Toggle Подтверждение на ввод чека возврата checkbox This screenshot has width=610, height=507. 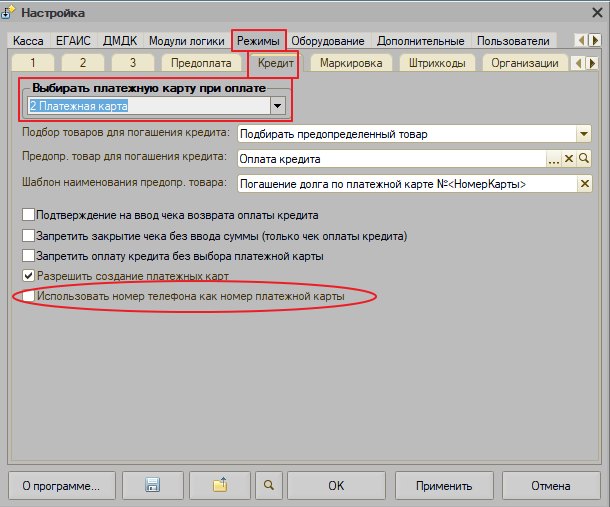click(28, 214)
